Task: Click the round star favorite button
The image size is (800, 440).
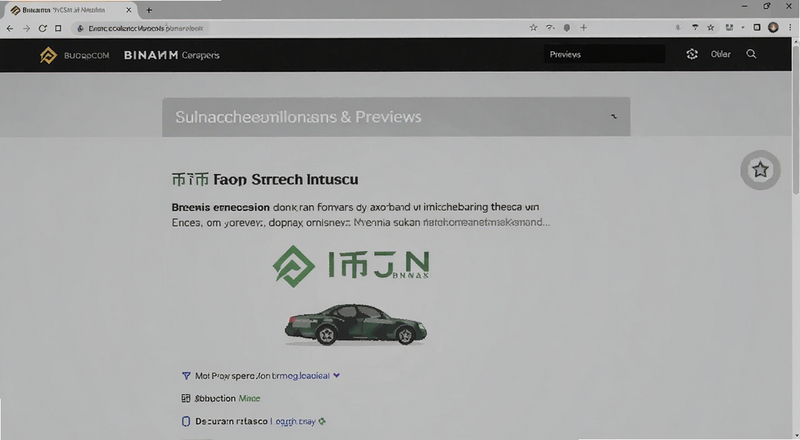Action: [760, 169]
